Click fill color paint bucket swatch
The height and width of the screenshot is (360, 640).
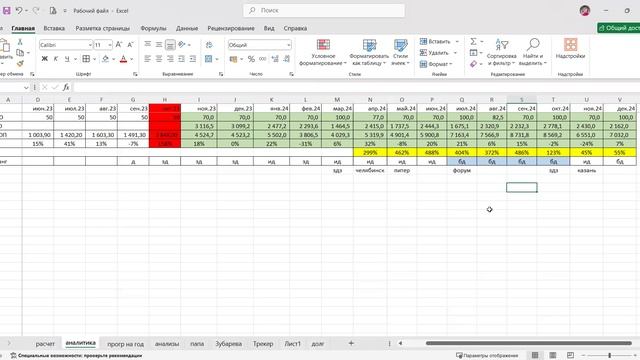pyautogui.click(x=105, y=59)
